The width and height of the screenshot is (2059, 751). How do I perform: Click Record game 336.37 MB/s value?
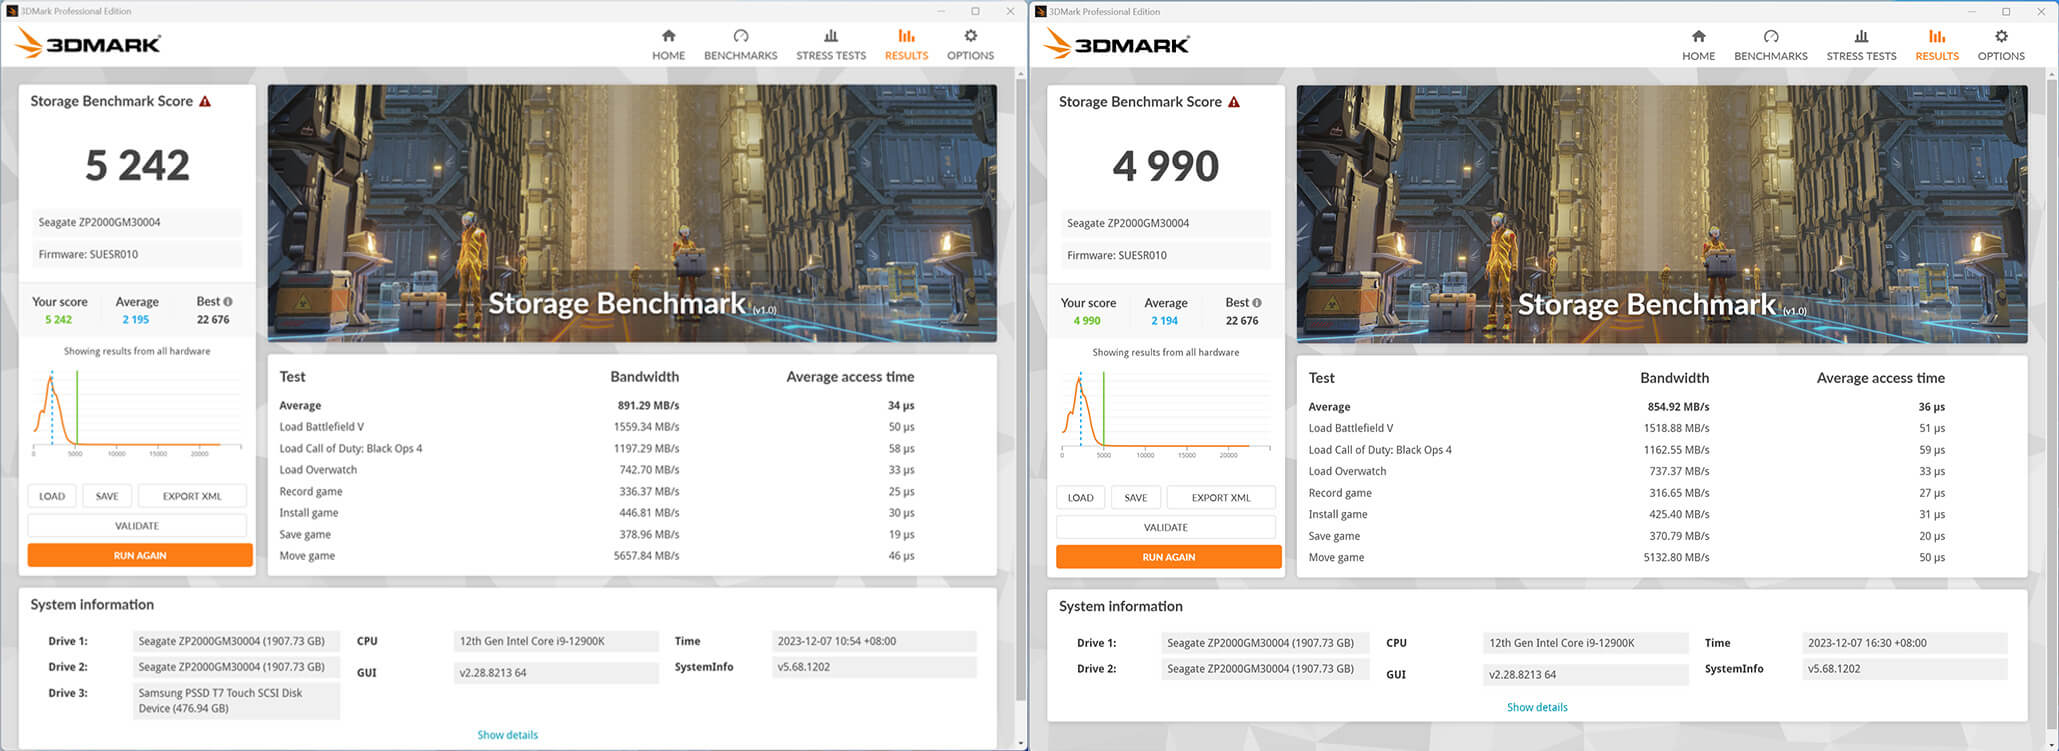(x=649, y=492)
